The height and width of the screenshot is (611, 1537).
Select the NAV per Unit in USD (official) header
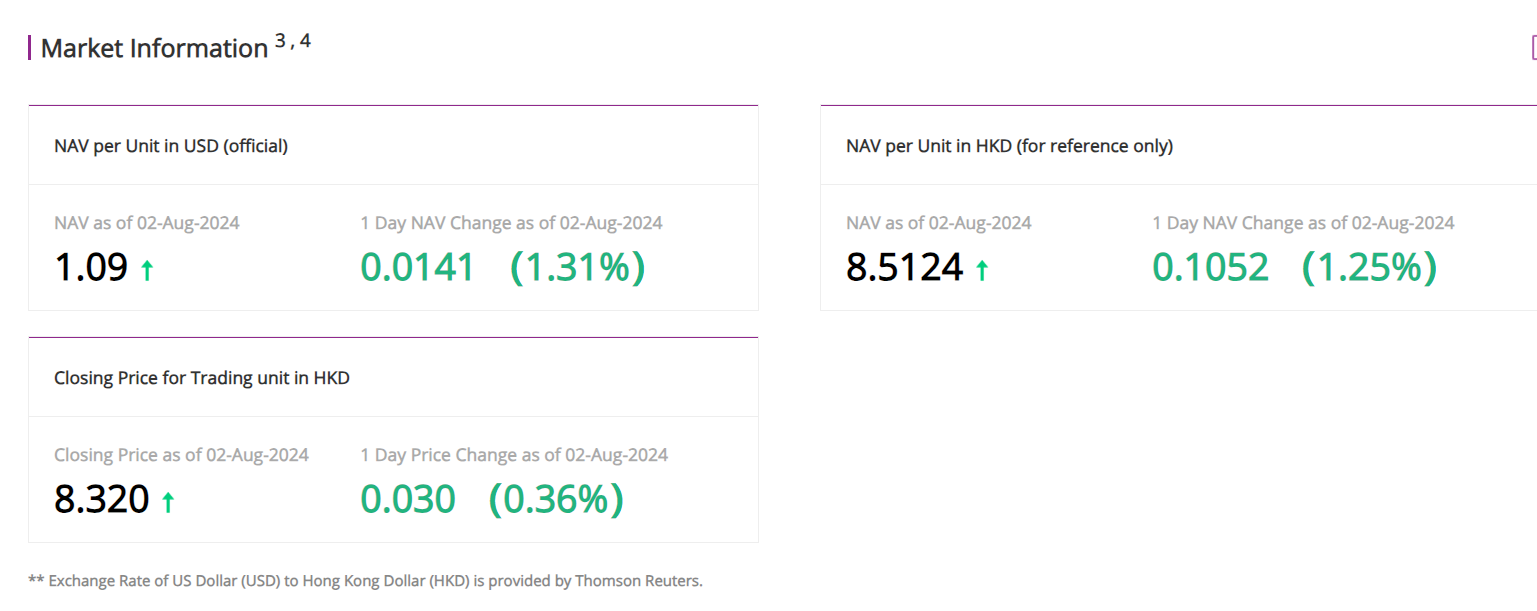pos(171,146)
